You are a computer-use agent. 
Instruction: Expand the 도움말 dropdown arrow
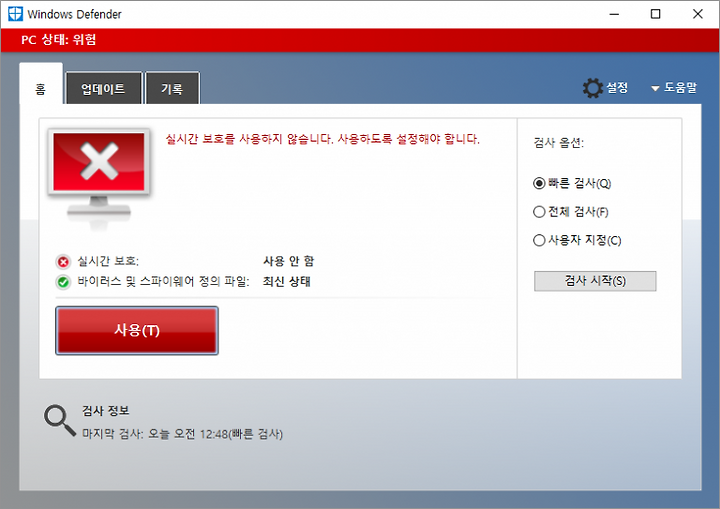coord(655,88)
